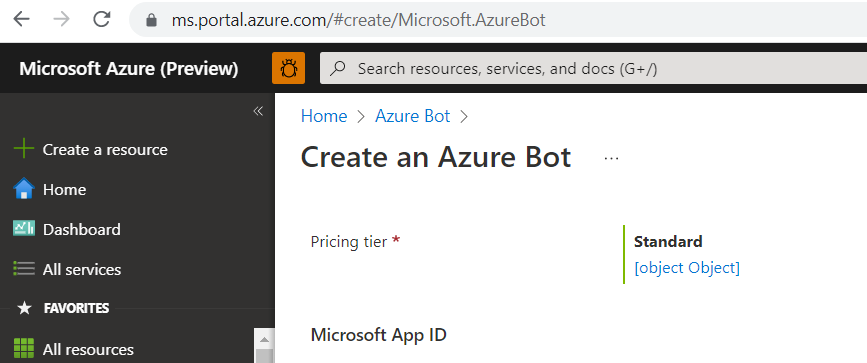Open the Microsoft Azure (Preview) portal home

(129, 69)
